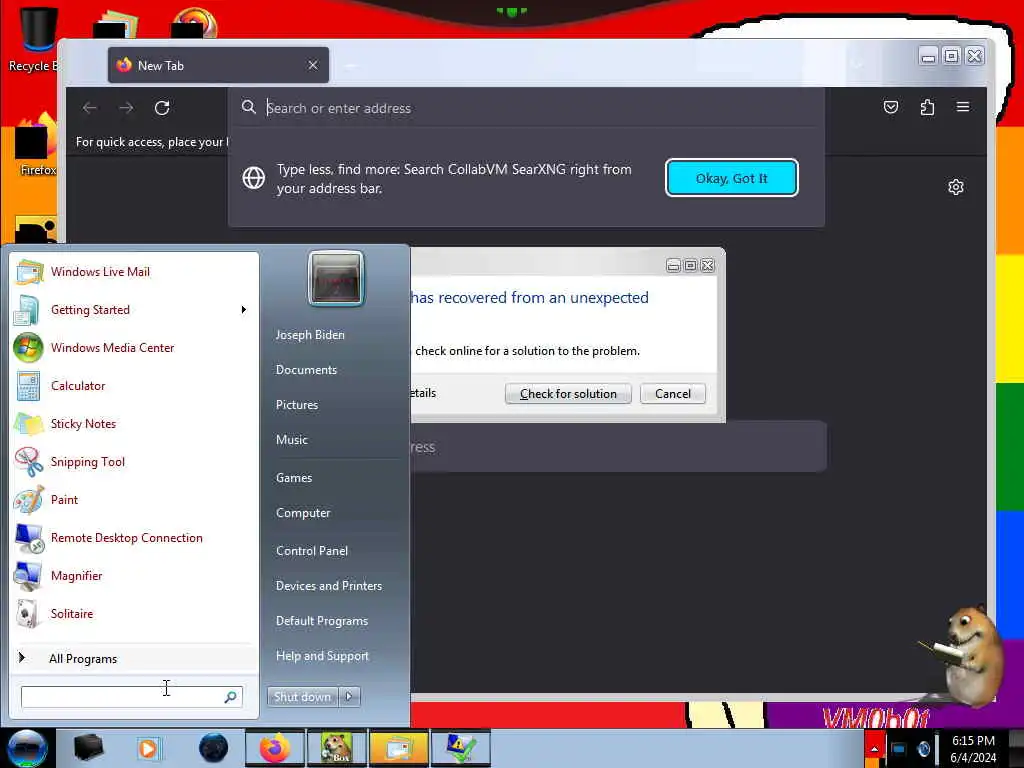Open Pictures library link

click(x=297, y=405)
